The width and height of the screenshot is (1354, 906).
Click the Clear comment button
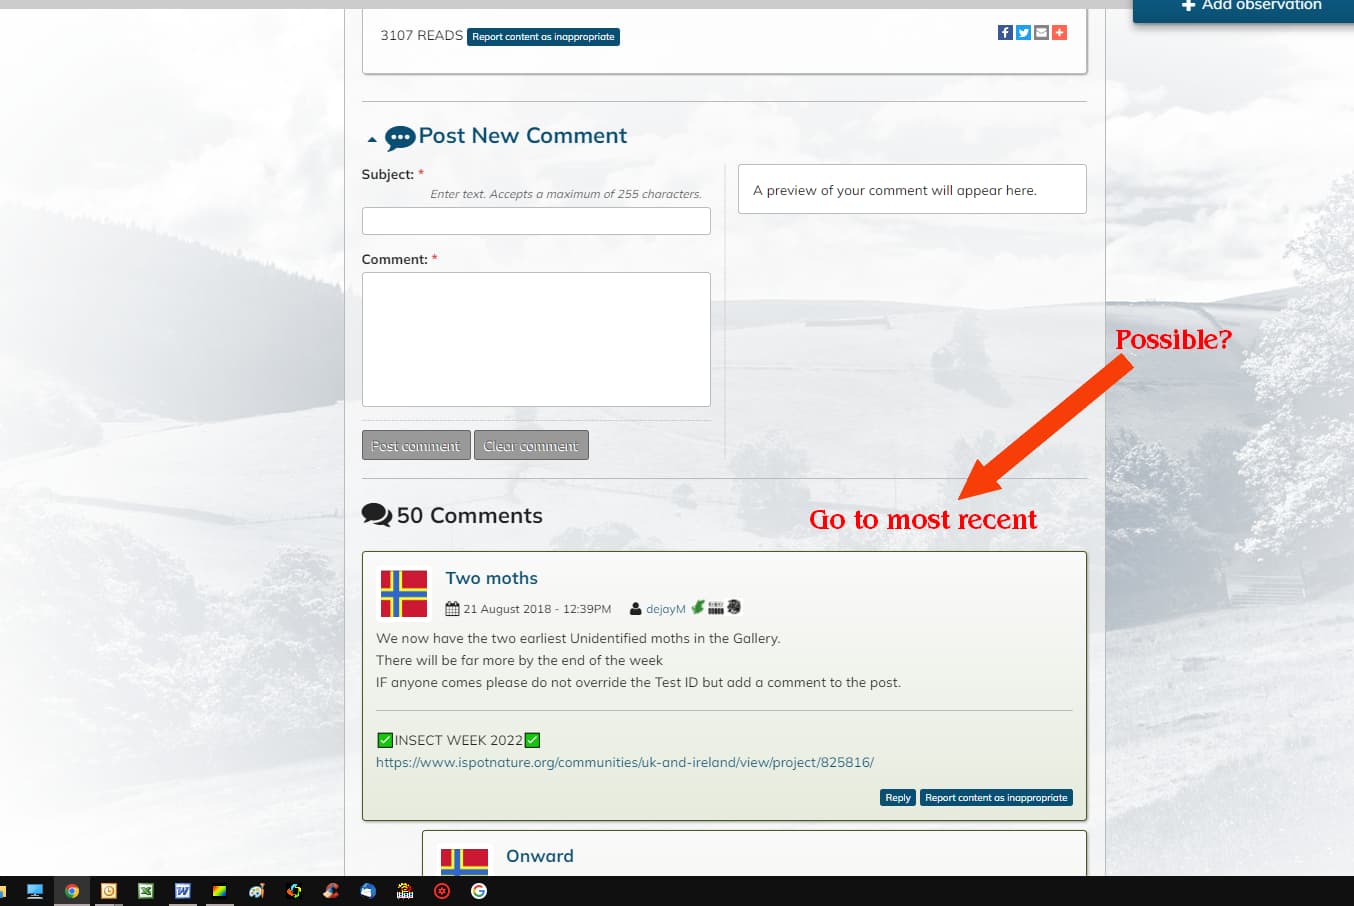531,445
